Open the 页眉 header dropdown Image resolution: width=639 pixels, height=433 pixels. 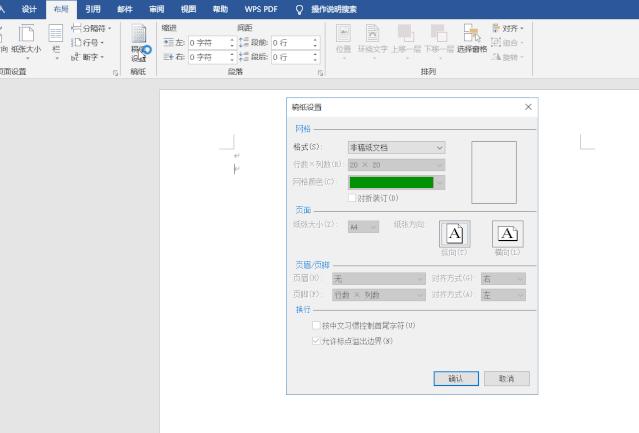[379, 279]
